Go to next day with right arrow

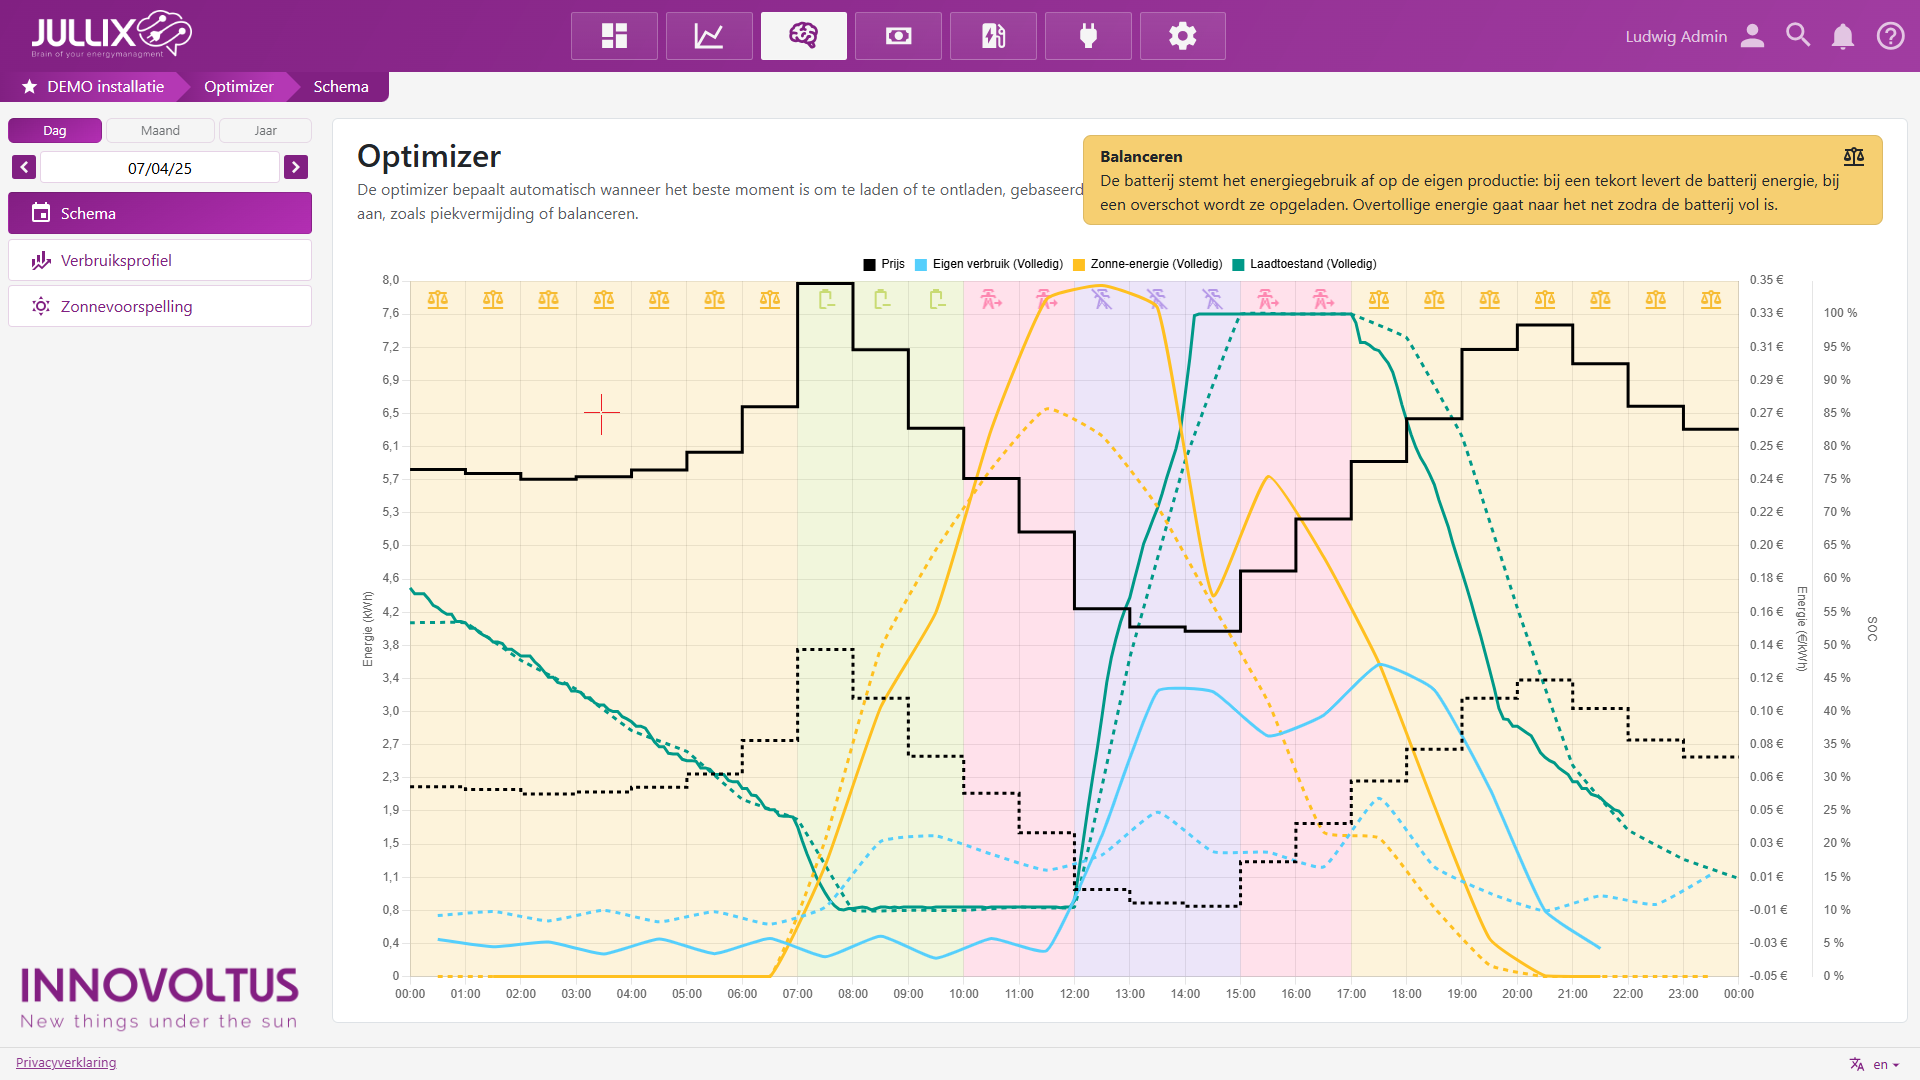(x=295, y=167)
